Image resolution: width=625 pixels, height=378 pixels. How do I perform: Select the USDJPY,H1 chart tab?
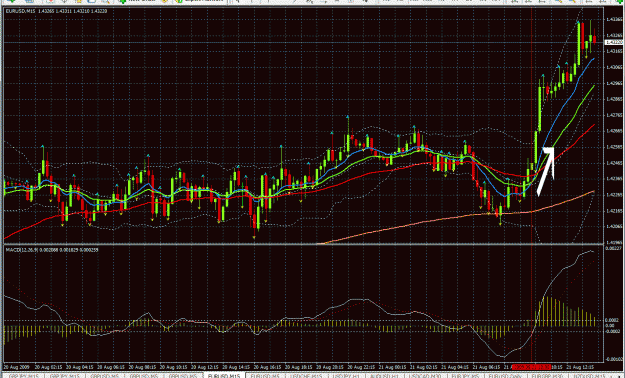[x=346, y=375]
